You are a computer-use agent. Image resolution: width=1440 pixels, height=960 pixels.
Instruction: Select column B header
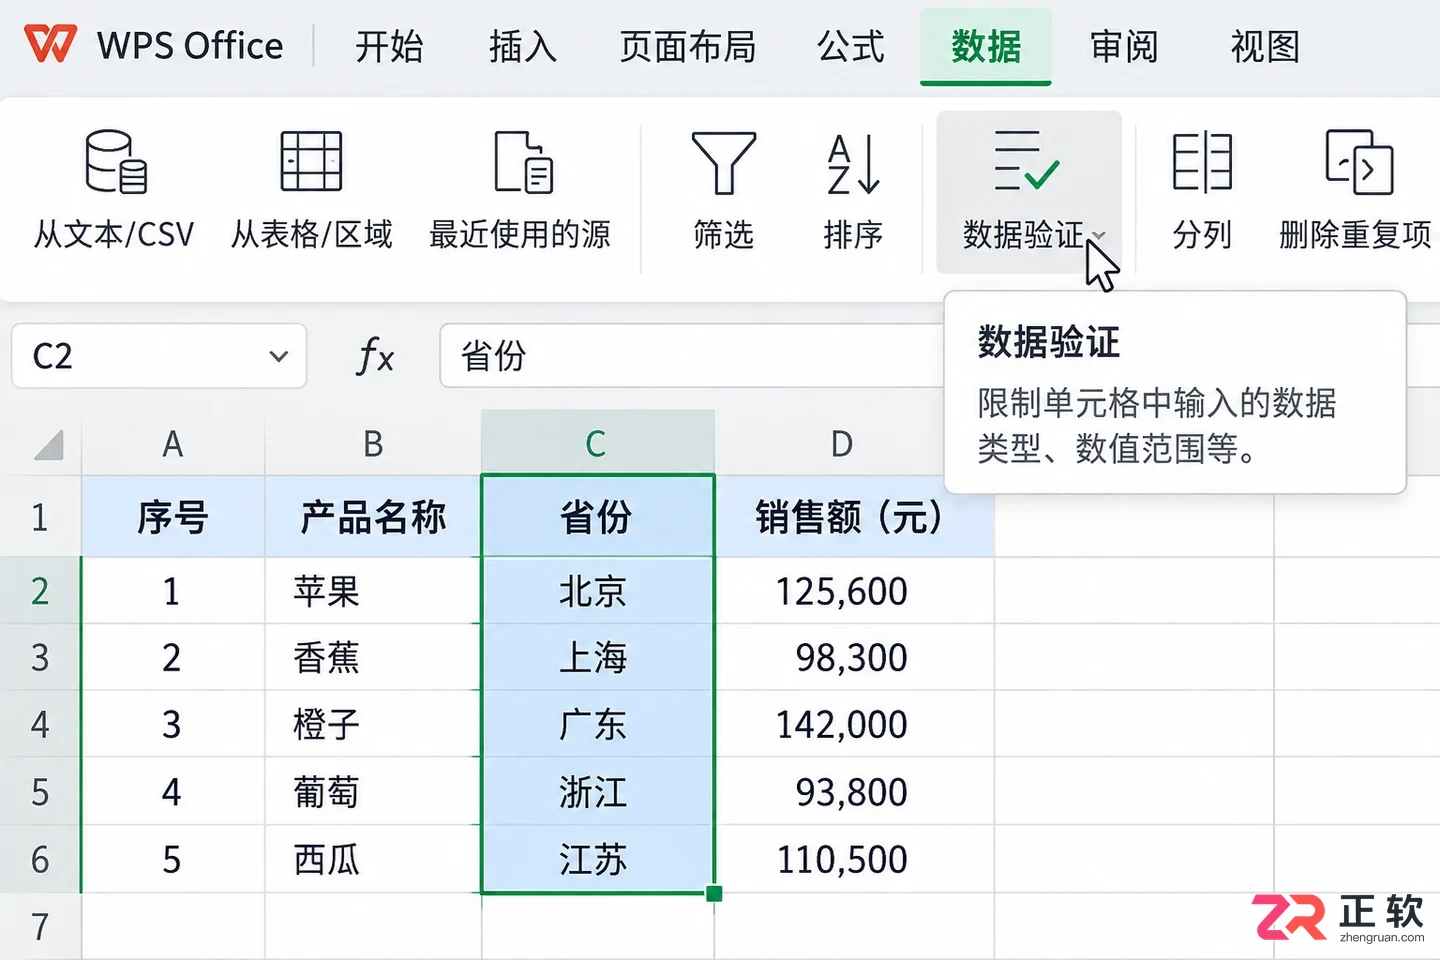(373, 443)
